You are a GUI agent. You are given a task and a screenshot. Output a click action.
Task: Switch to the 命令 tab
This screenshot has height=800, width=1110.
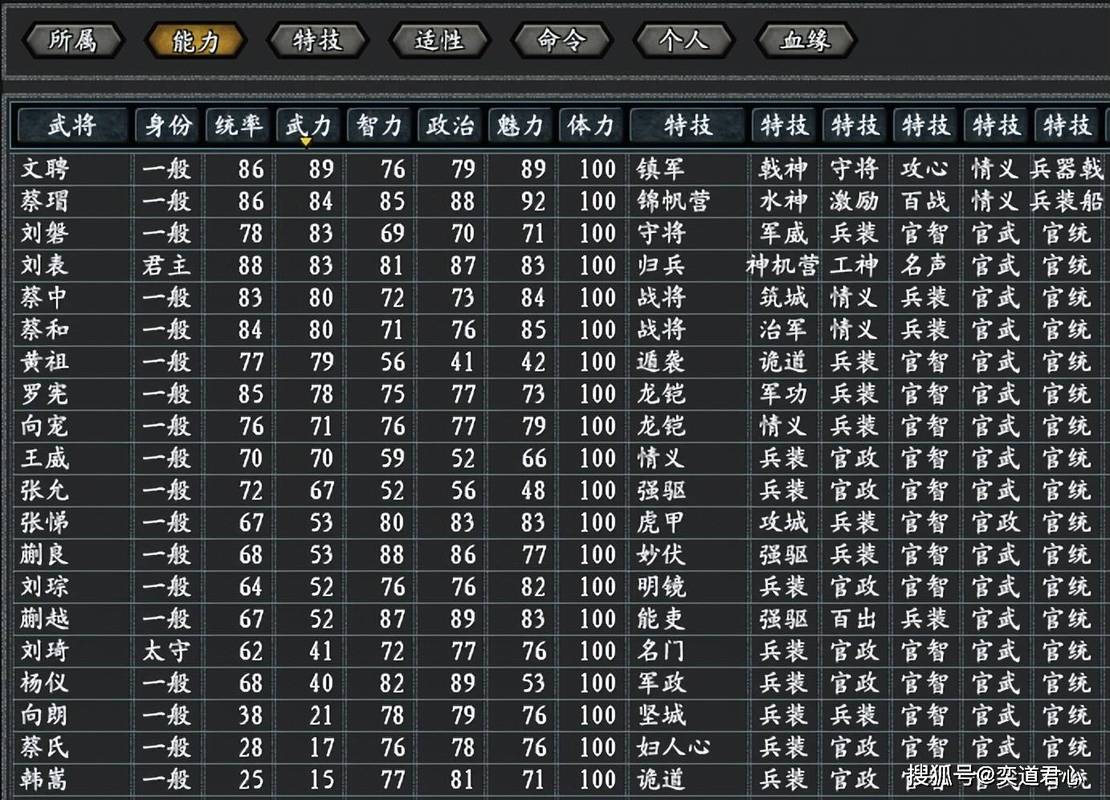click(x=561, y=40)
